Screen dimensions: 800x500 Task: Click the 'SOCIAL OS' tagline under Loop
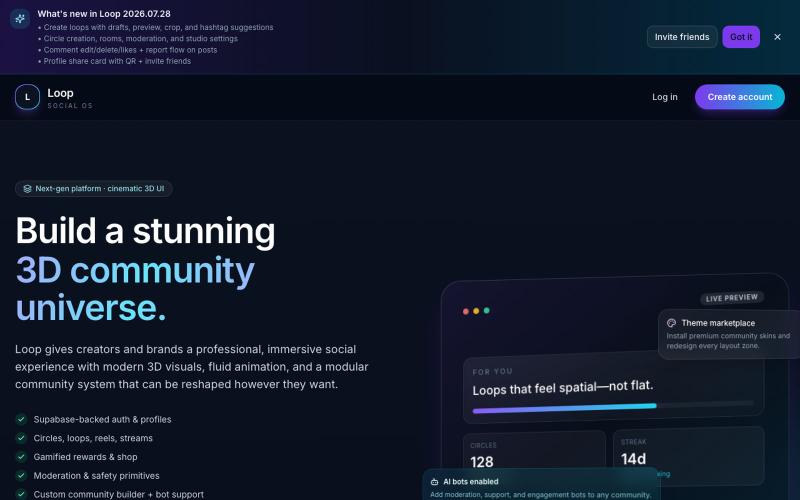click(x=70, y=106)
